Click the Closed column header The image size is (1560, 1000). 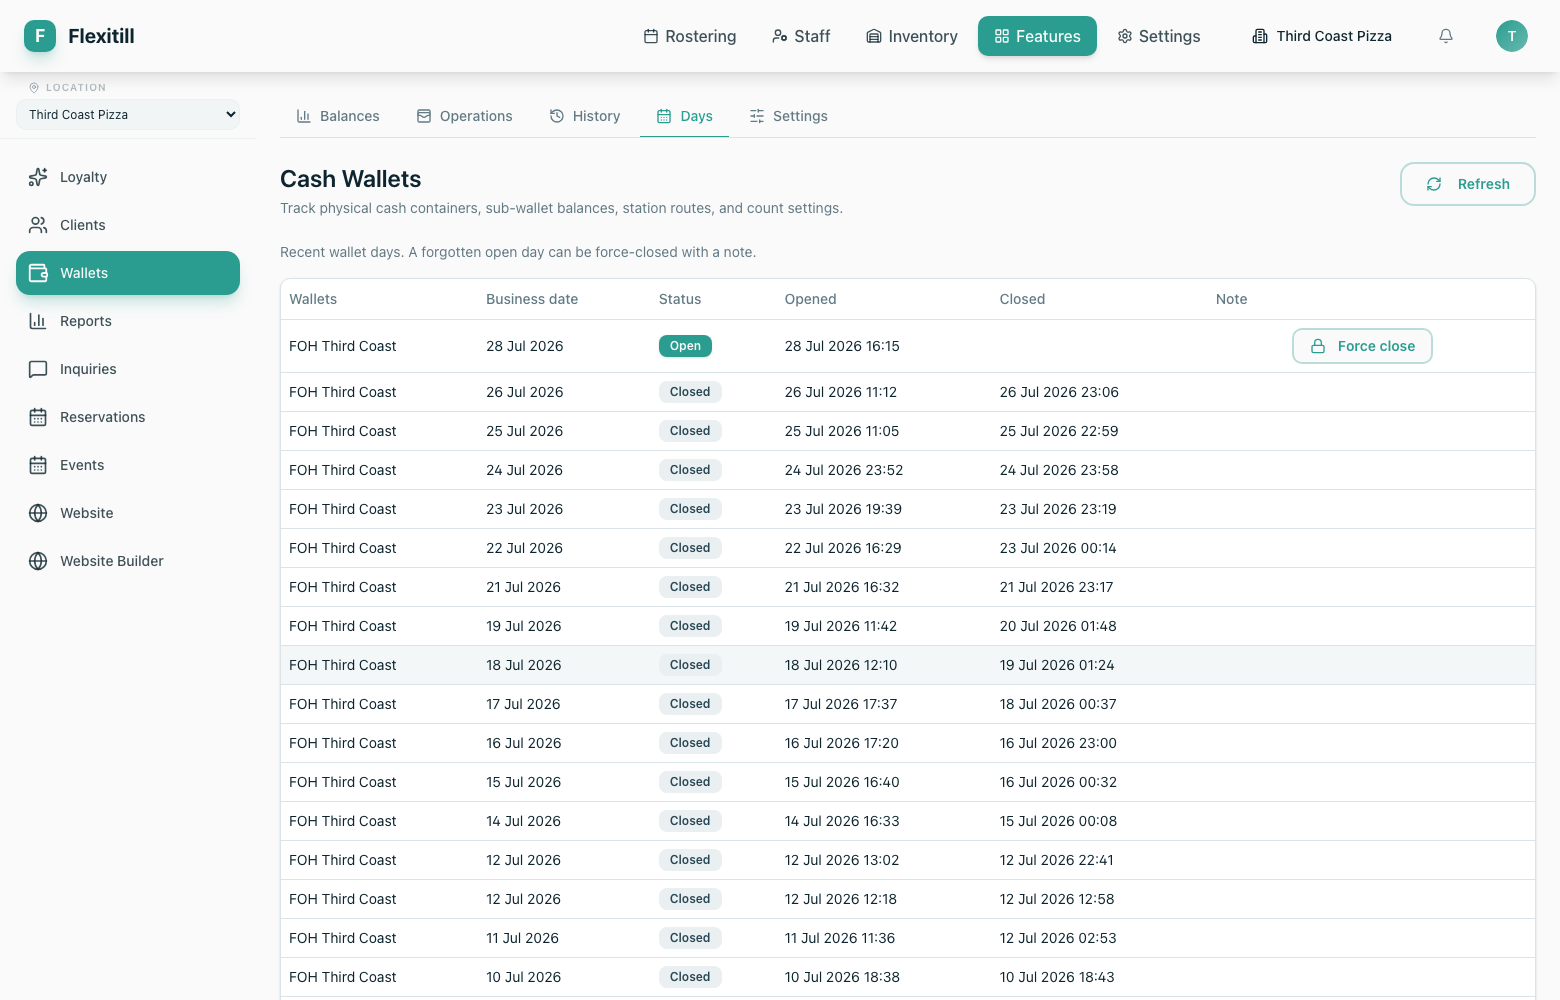point(1022,299)
